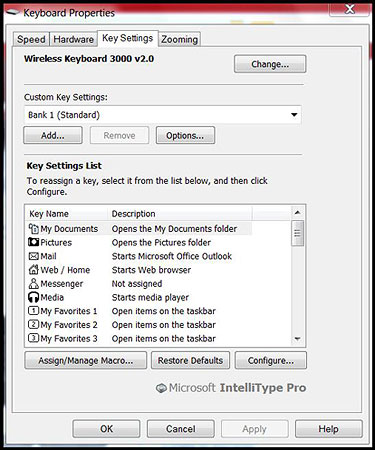Click the Configure... button
The image size is (375, 450).
(x=271, y=360)
